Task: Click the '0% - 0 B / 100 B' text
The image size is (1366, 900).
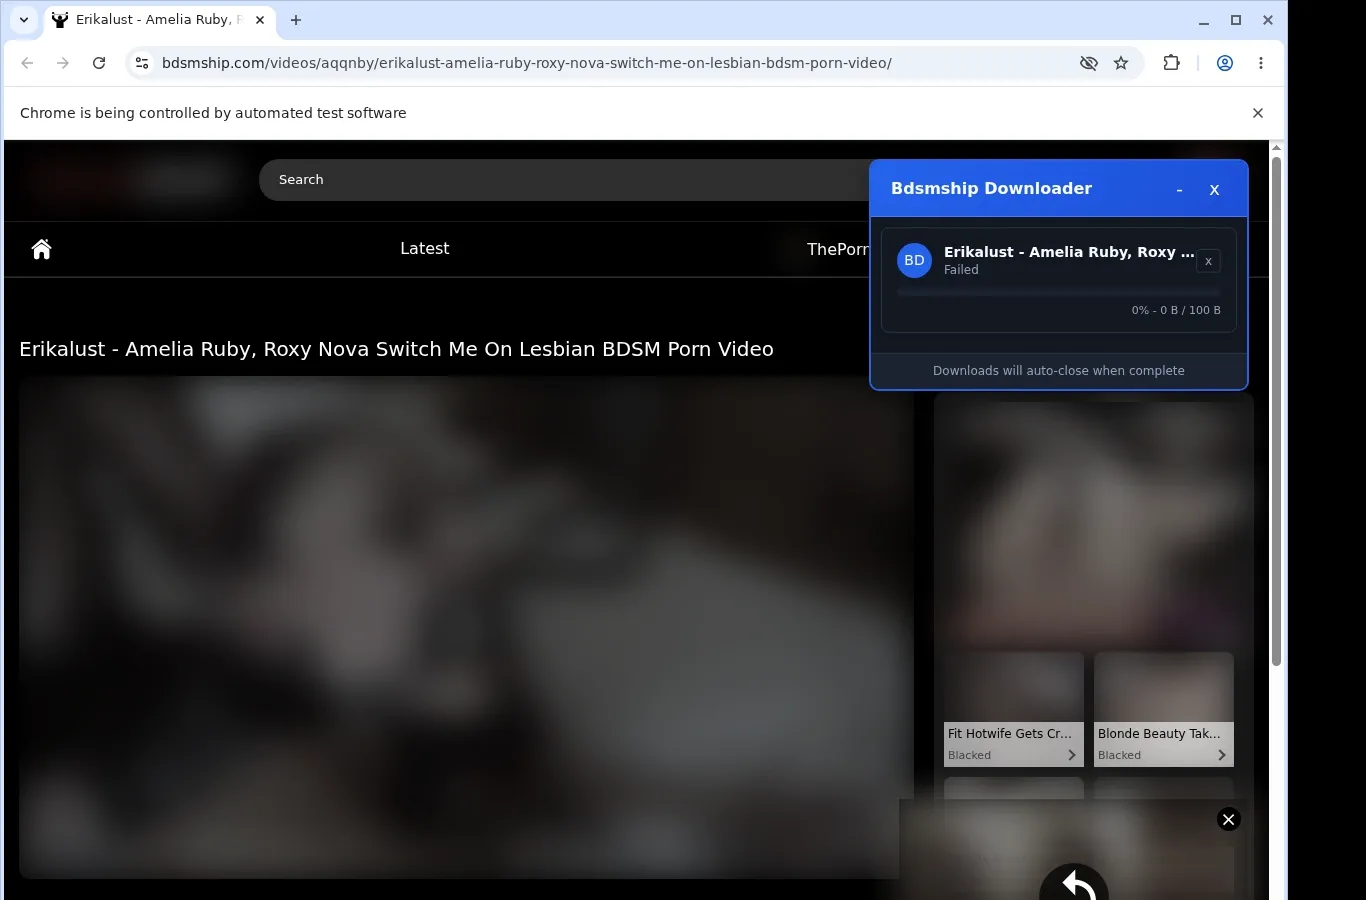Action: (1176, 310)
